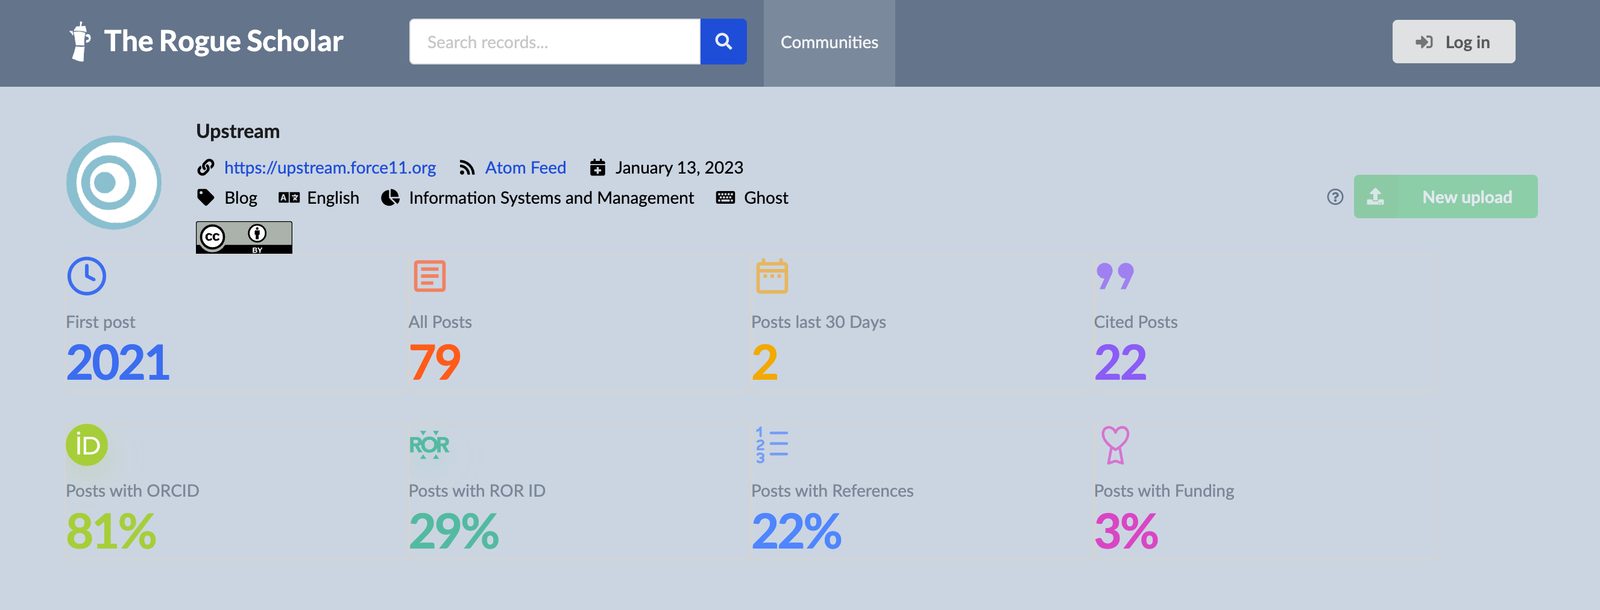This screenshot has width=1600, height=610.
Task: Click the quotation marks Cited Posts icon
Action: [1115, 276]
